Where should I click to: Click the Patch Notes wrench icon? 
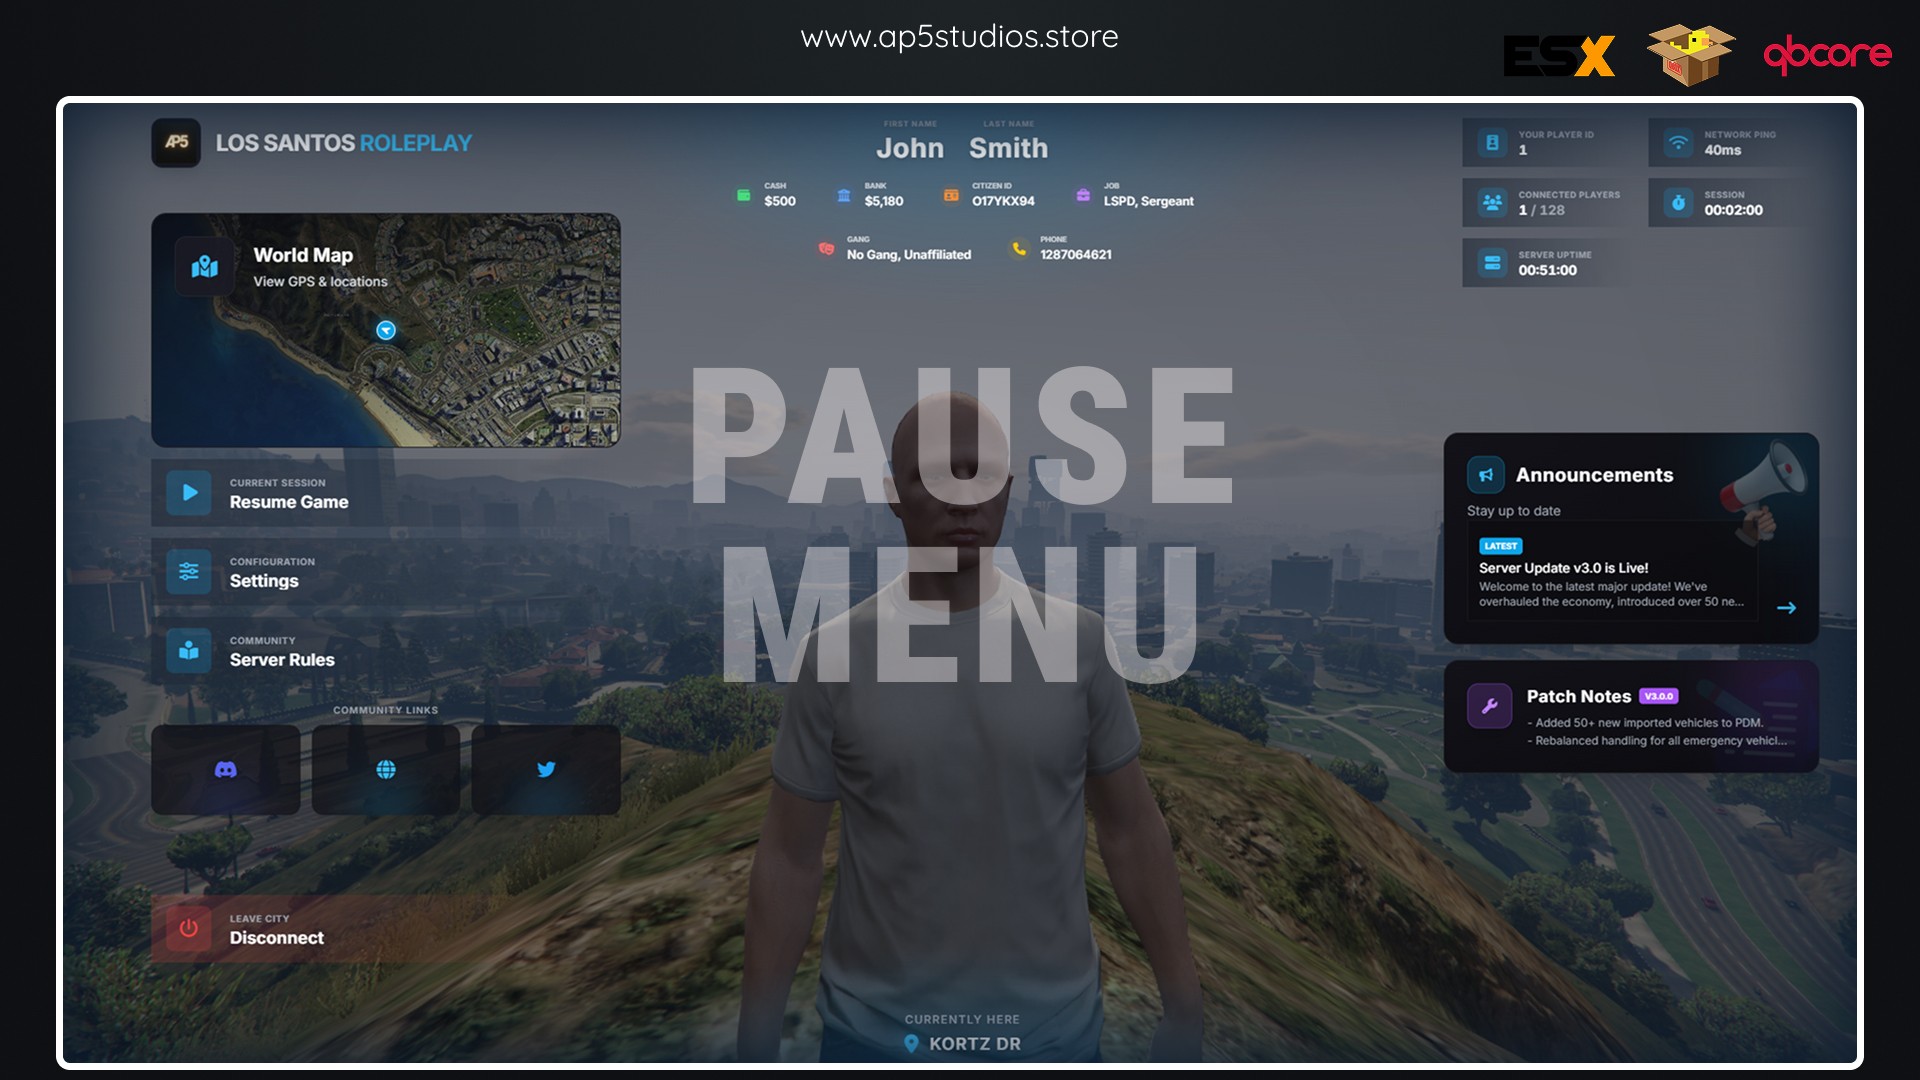pos(1489,706)
